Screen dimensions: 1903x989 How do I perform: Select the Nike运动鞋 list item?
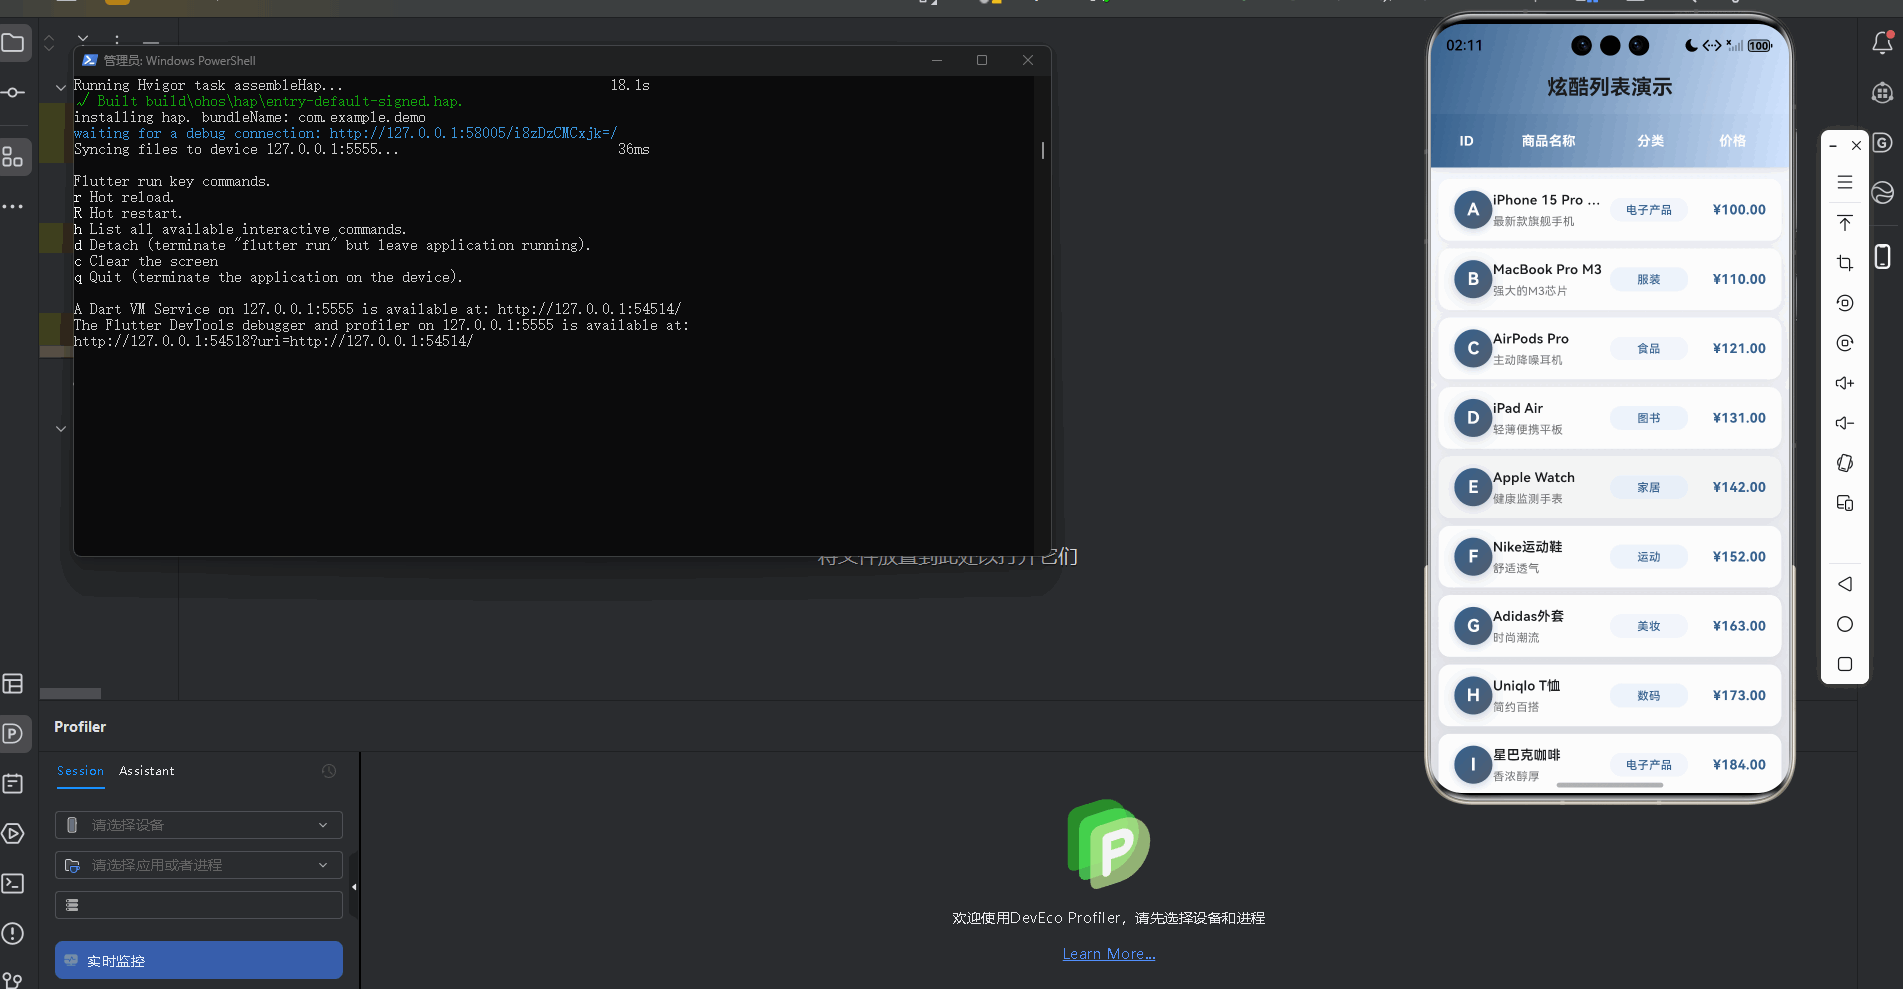click(x=1609, y=556)
